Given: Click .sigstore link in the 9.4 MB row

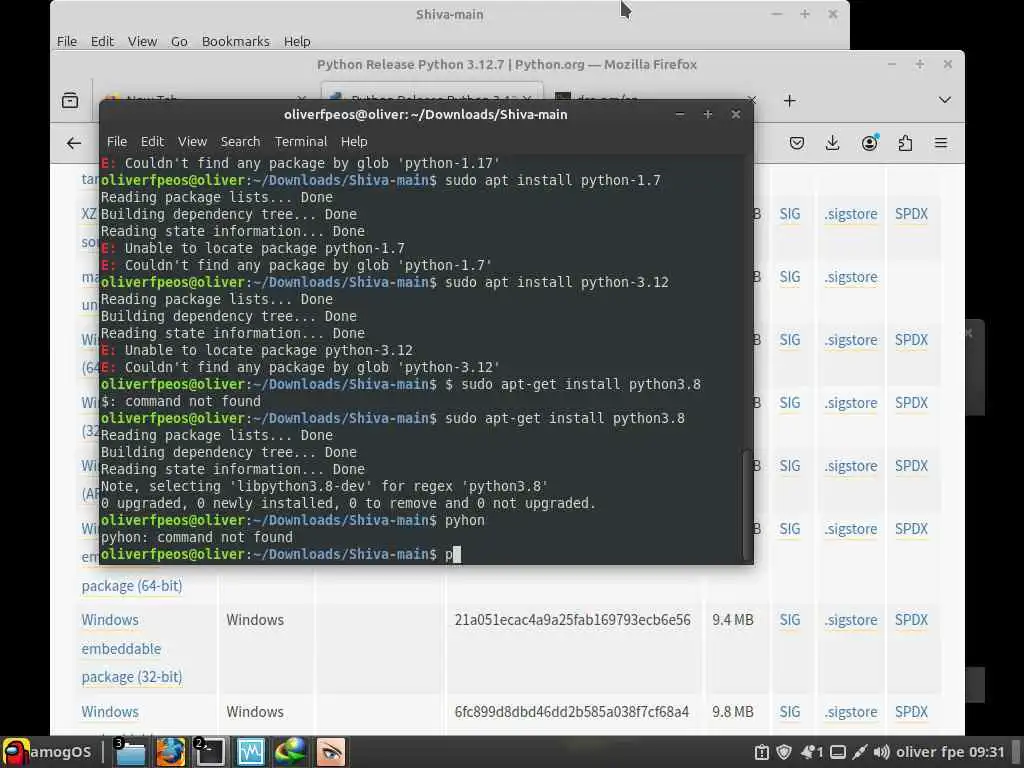Looking at the screenshot, I should click(x=850, y=620).
